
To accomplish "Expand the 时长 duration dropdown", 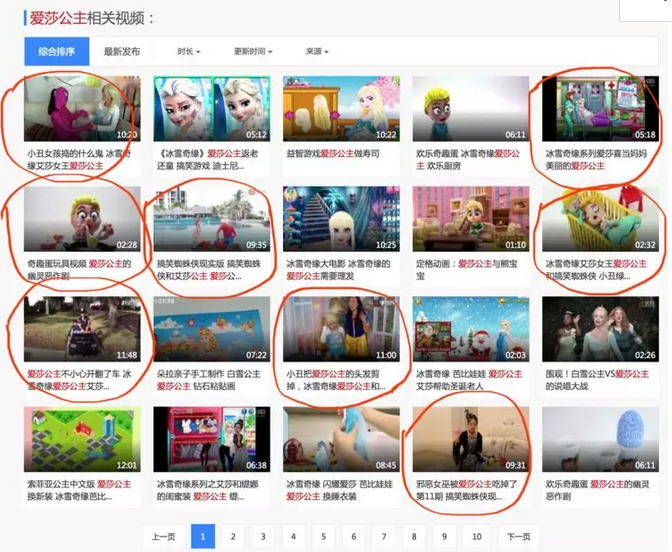I will 189,51.
